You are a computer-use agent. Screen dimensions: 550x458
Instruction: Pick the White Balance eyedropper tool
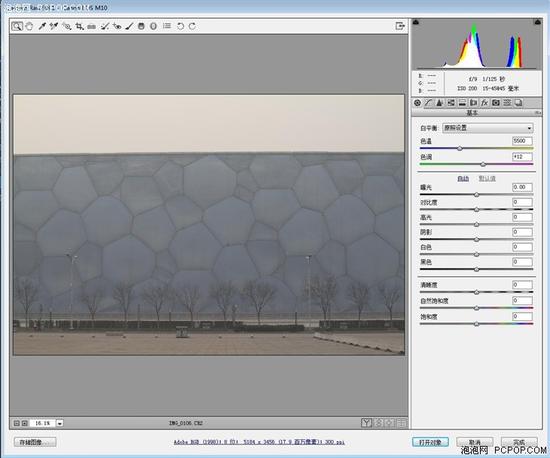point(42,26)
